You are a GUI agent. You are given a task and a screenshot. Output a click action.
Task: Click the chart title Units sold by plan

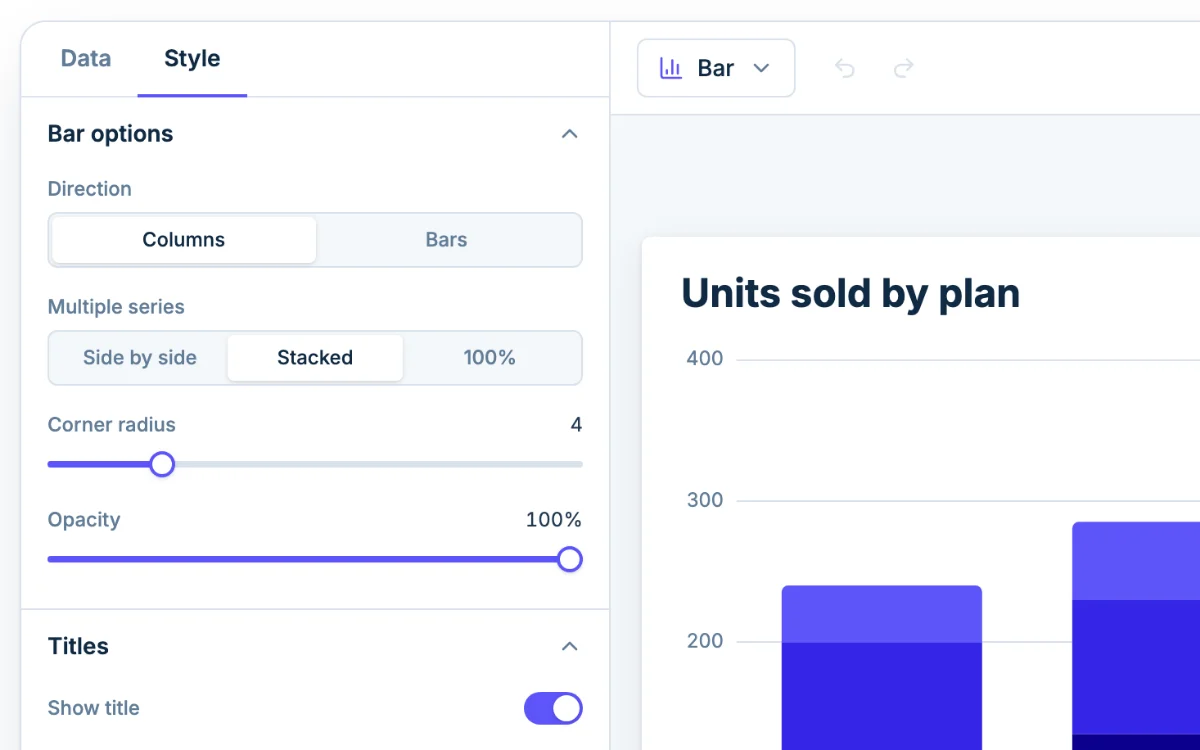coord(851,294)
